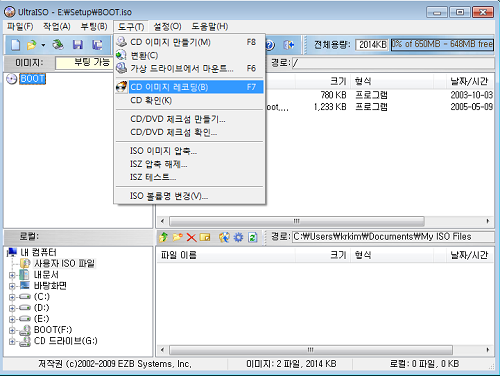Image resolution: width=500 pixels, height=376 pixels.
Task: Click the upper 날짜/시간 column header
Action: pos(470,81)
